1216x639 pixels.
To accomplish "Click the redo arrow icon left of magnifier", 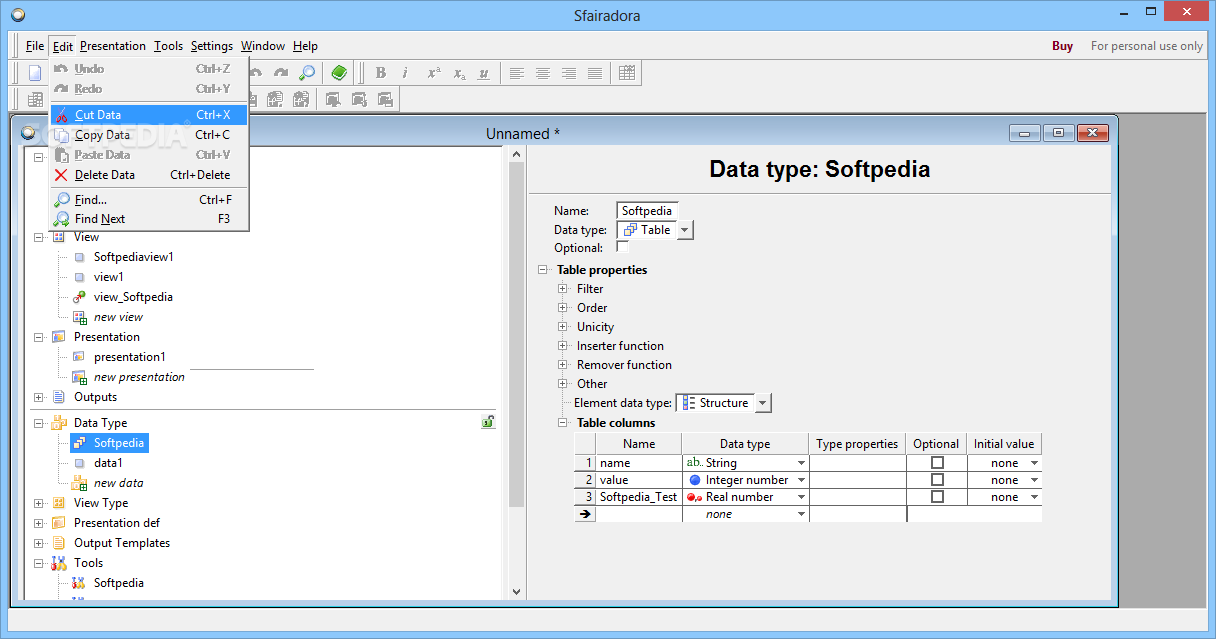I will coord(282,73).
